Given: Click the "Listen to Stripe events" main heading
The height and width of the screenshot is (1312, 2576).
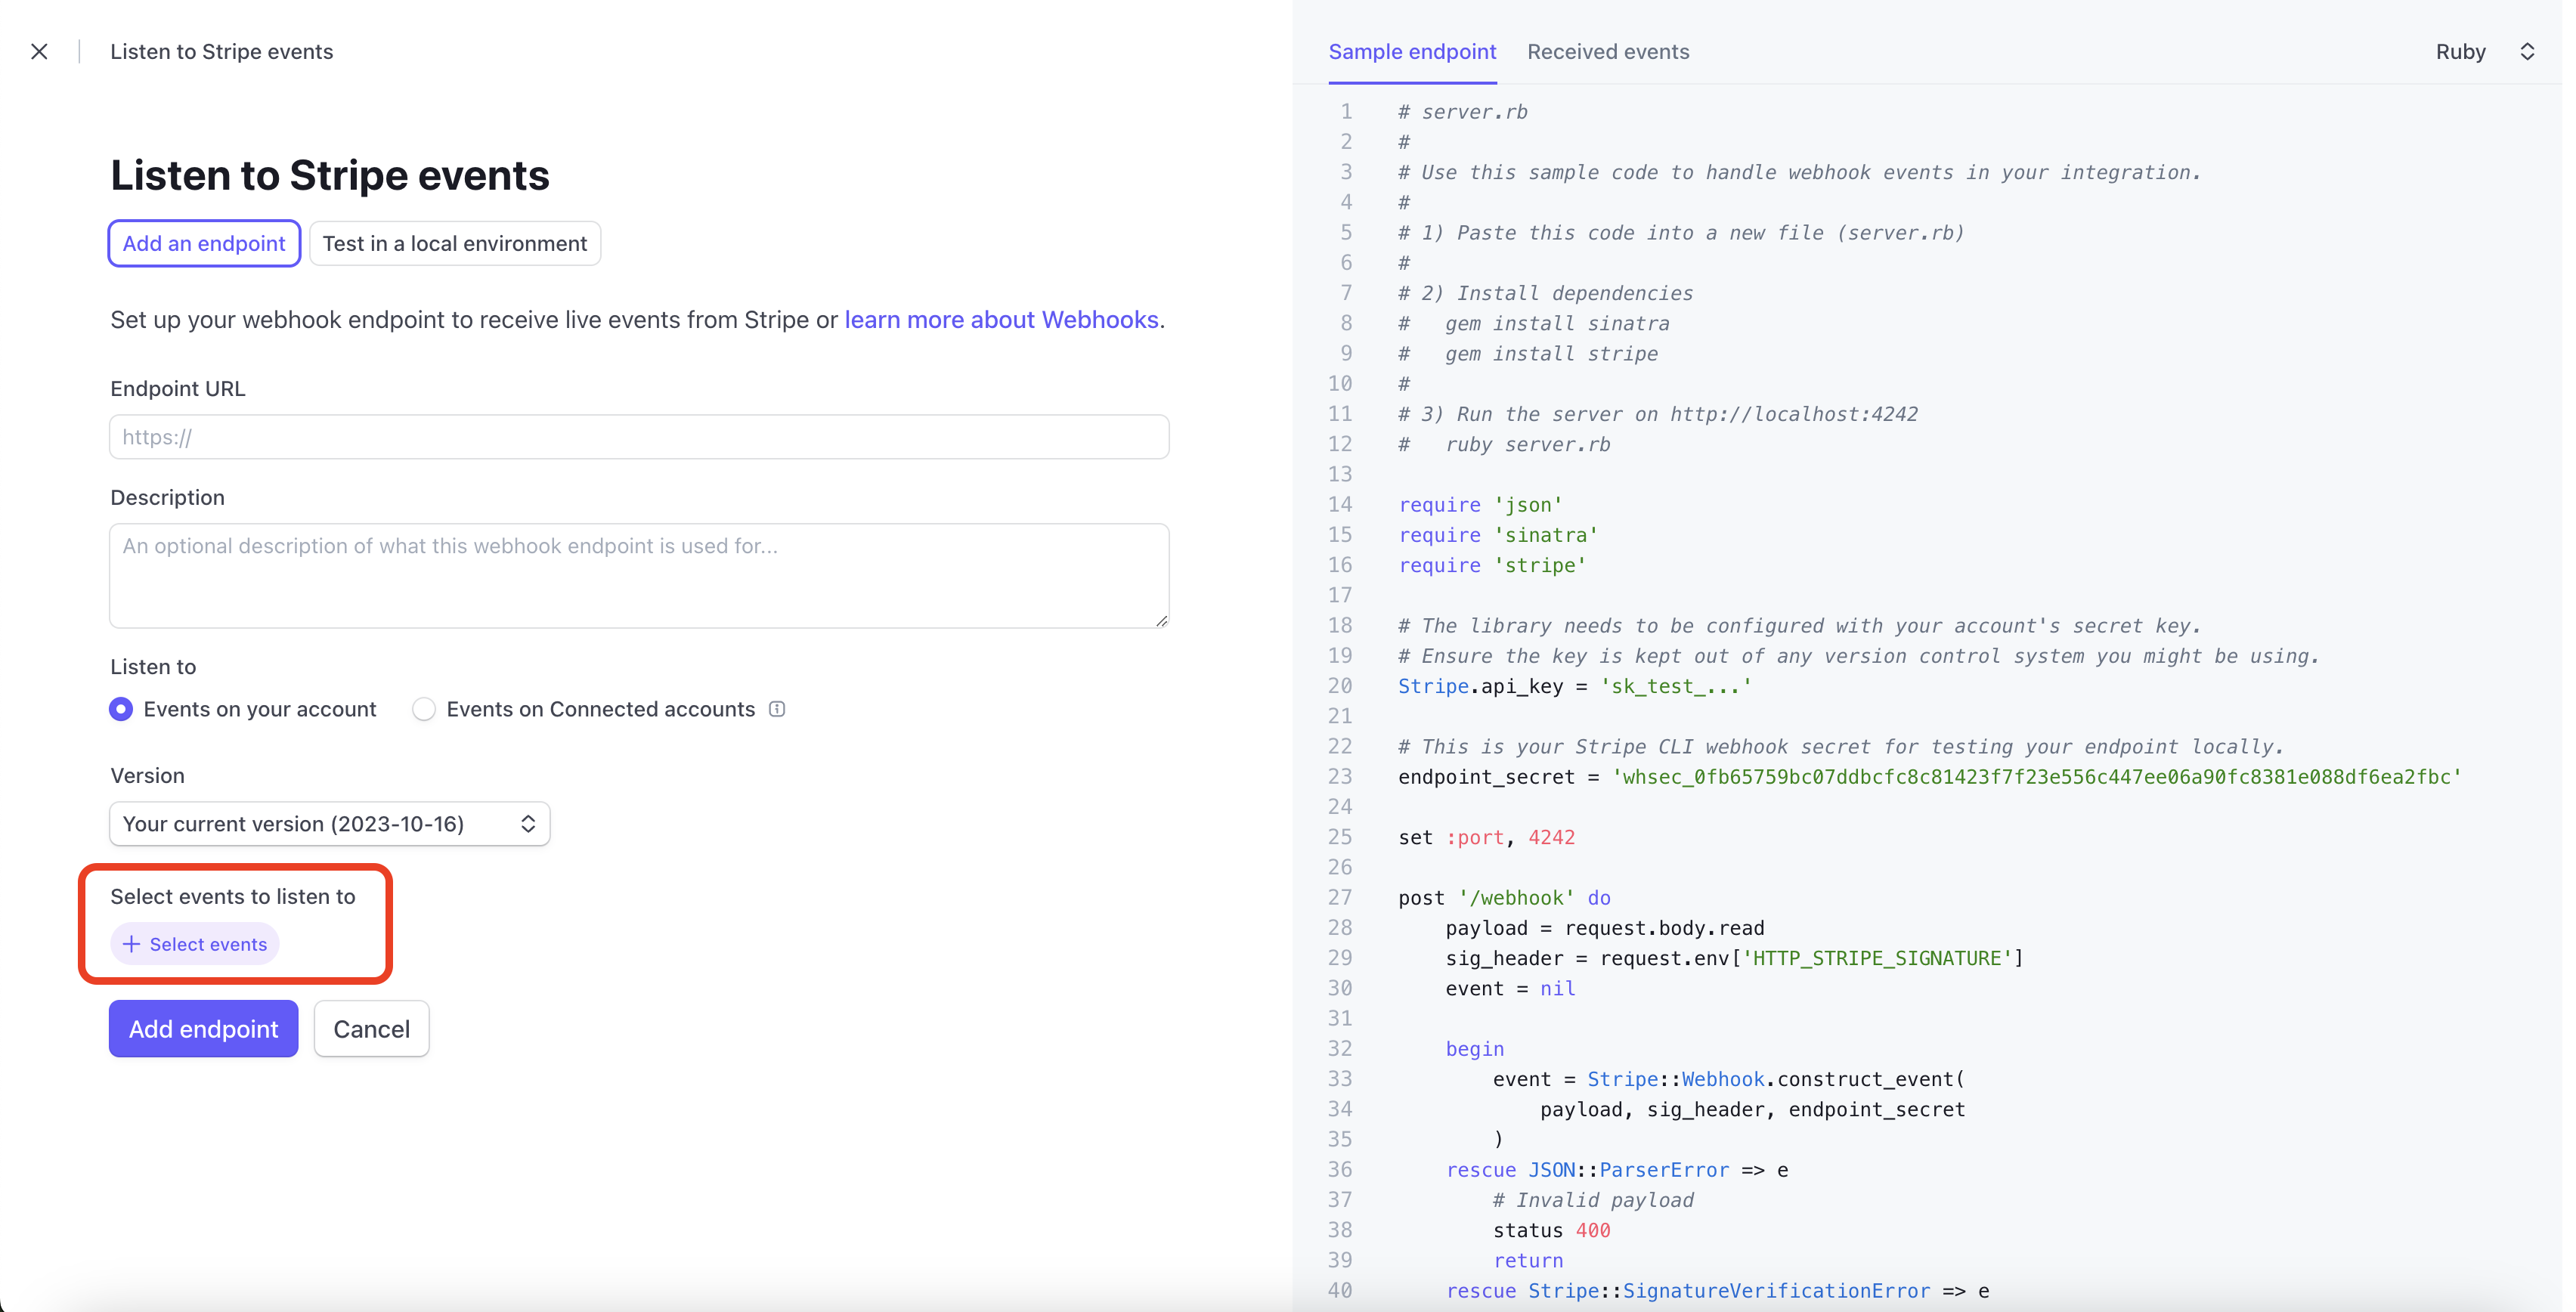Looking at the screenshot, I should pyautogui.click(x=330, y=175).
